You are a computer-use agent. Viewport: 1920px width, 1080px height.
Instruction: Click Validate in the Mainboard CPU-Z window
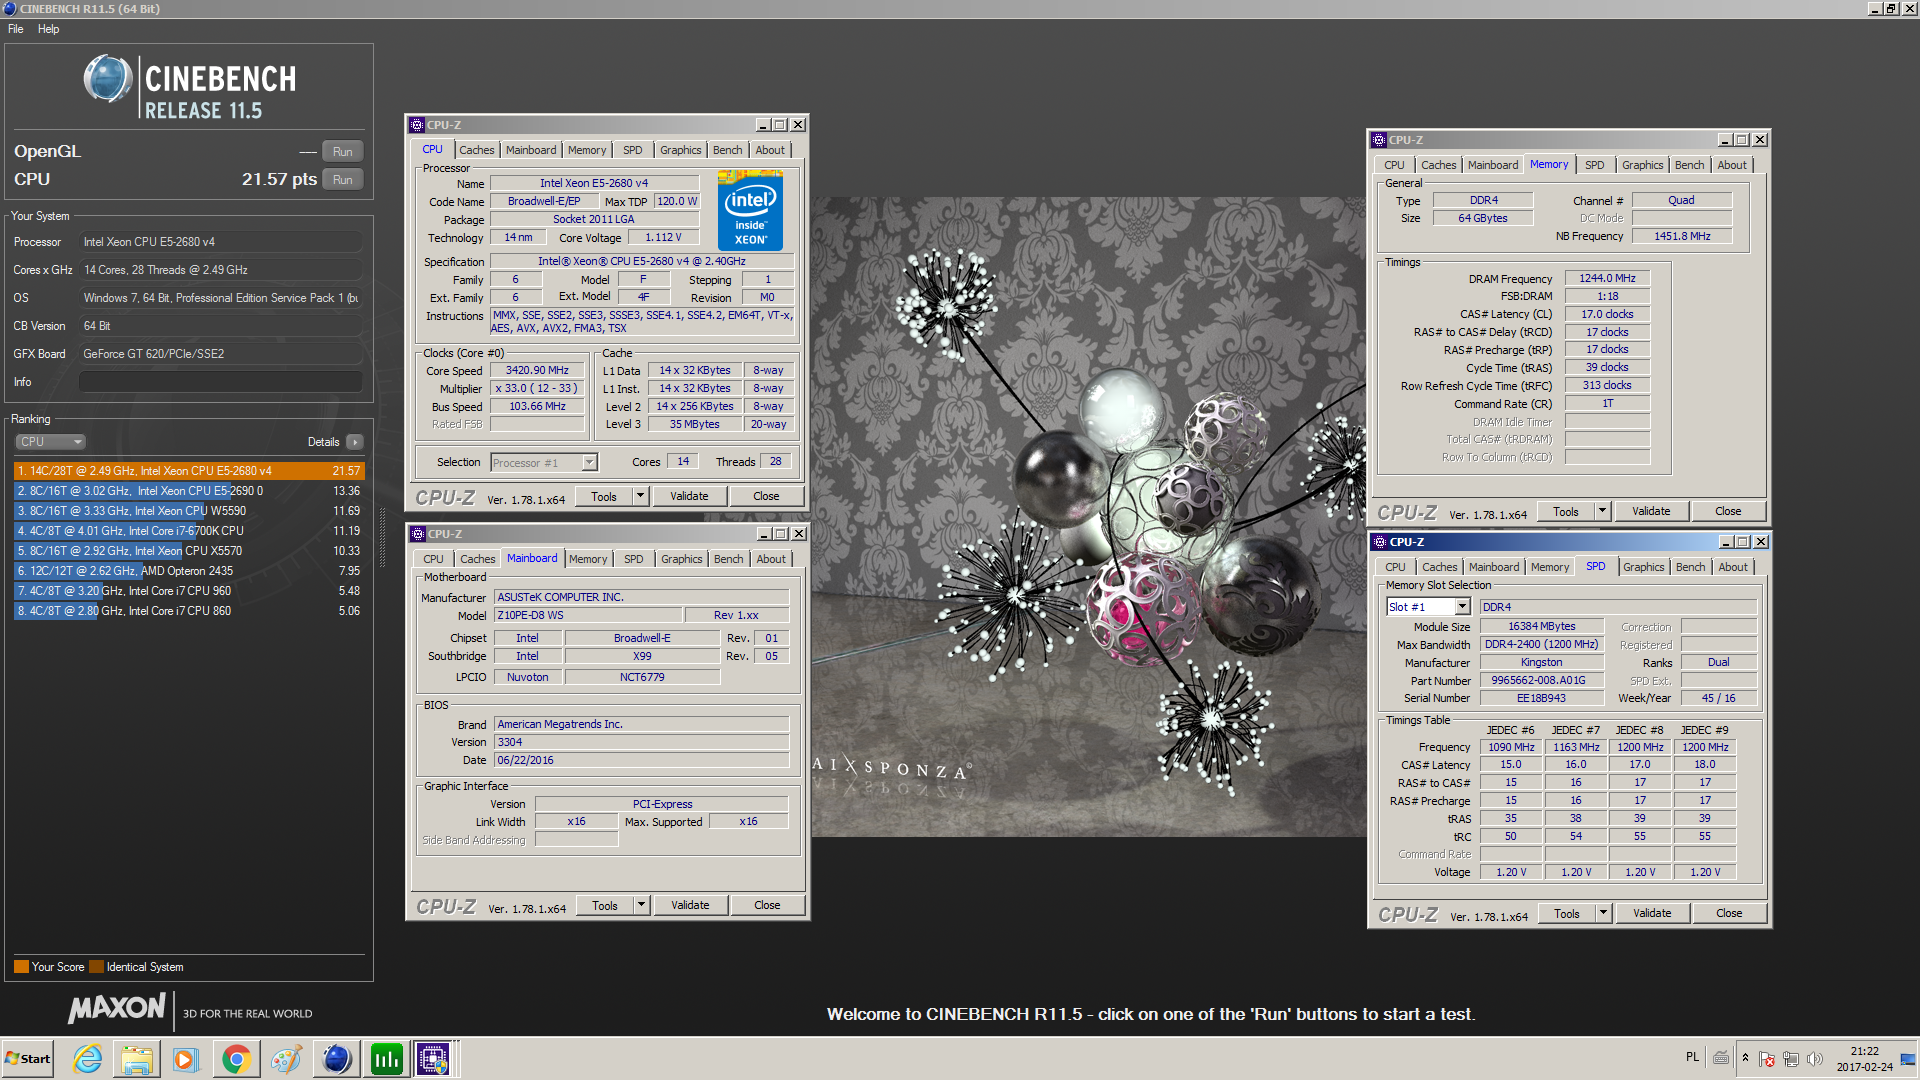[x=690, y=906]
